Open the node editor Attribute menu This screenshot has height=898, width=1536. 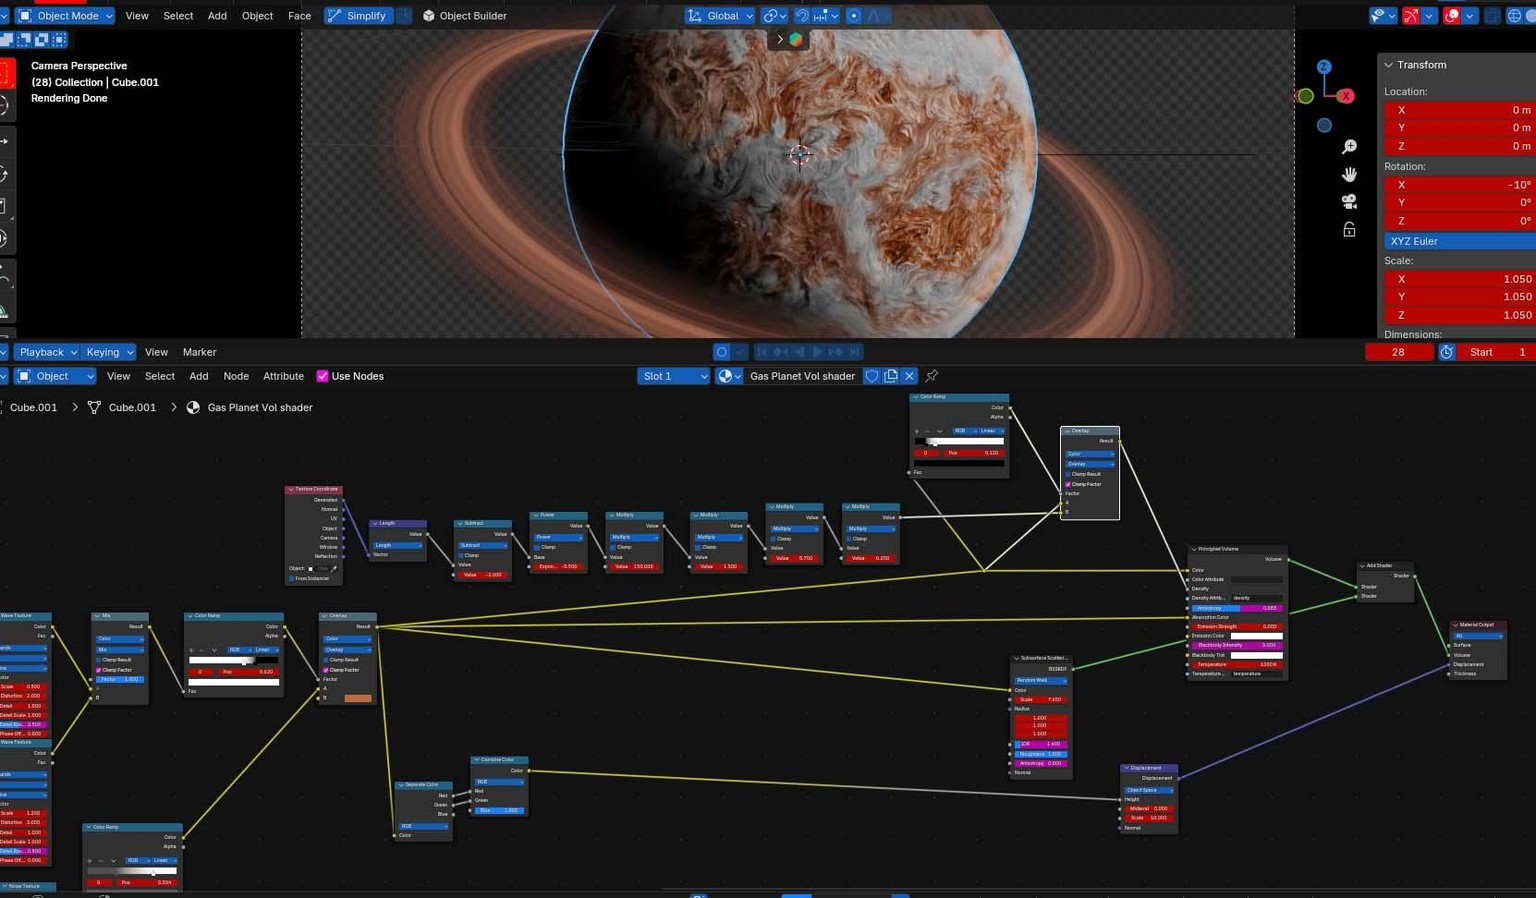point(283,376)
